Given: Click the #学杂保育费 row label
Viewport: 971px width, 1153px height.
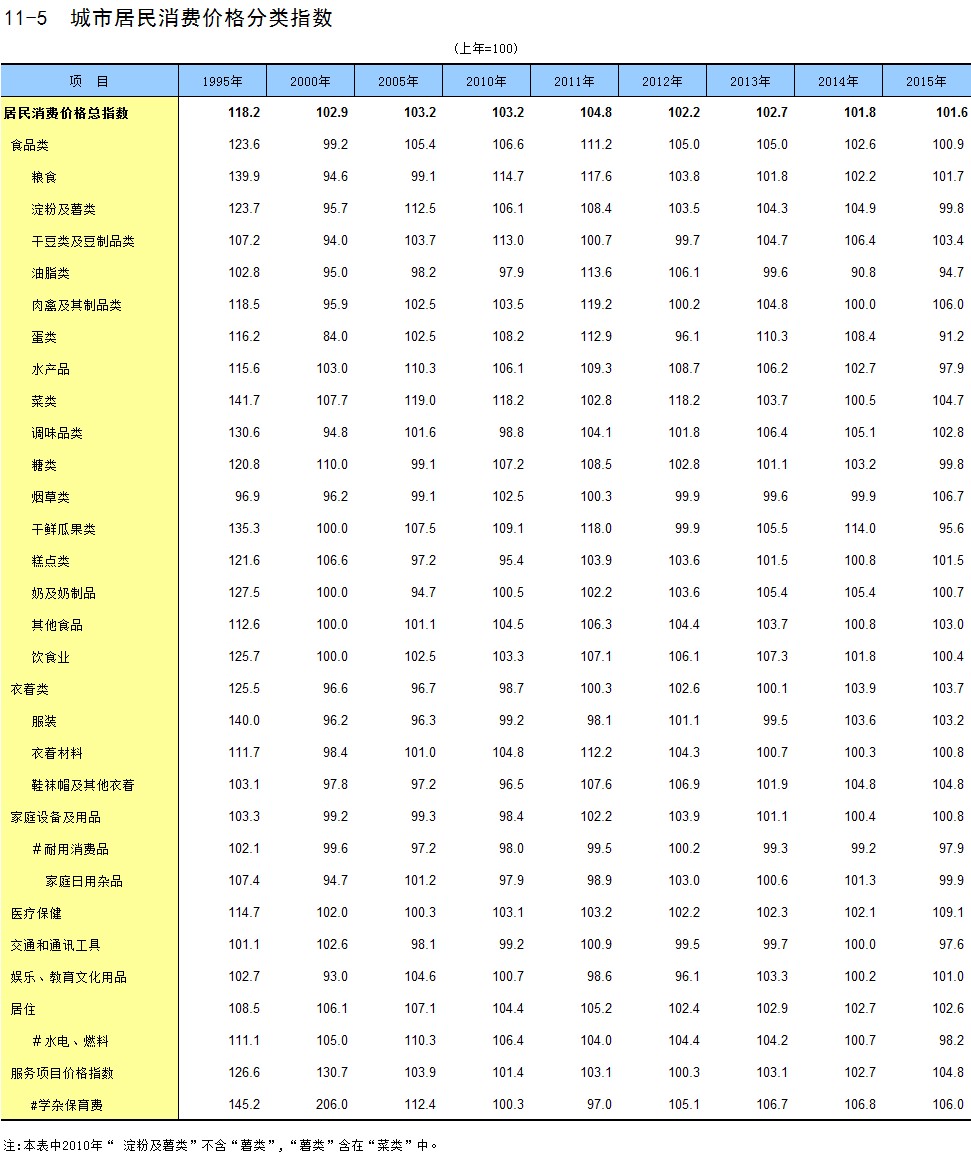Looking at the screenshot, I should click(x=67, y=1105).
